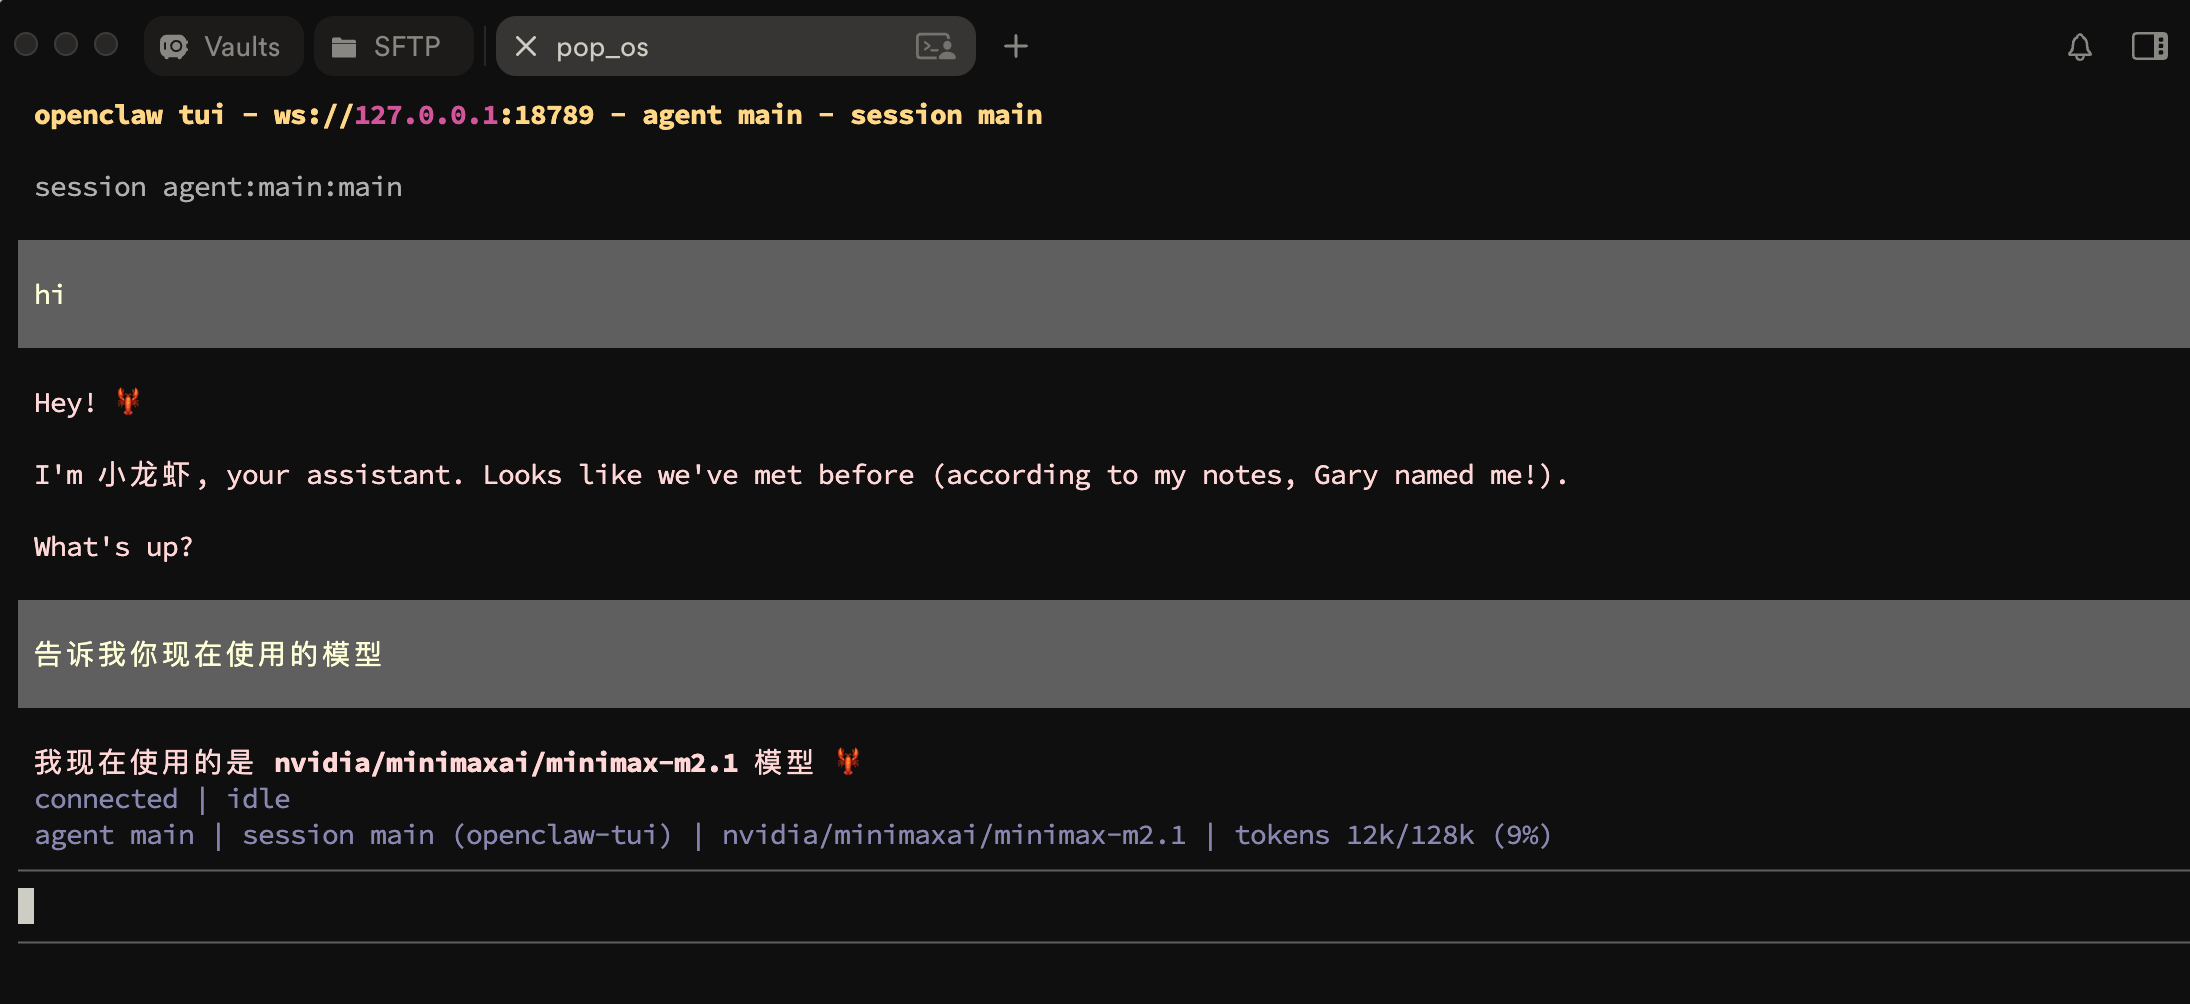Image resolution: width=2190 pixels, height=1004 pixels.
Task: Close the pop_os tab with X
Action: click(x=526, y=47)
